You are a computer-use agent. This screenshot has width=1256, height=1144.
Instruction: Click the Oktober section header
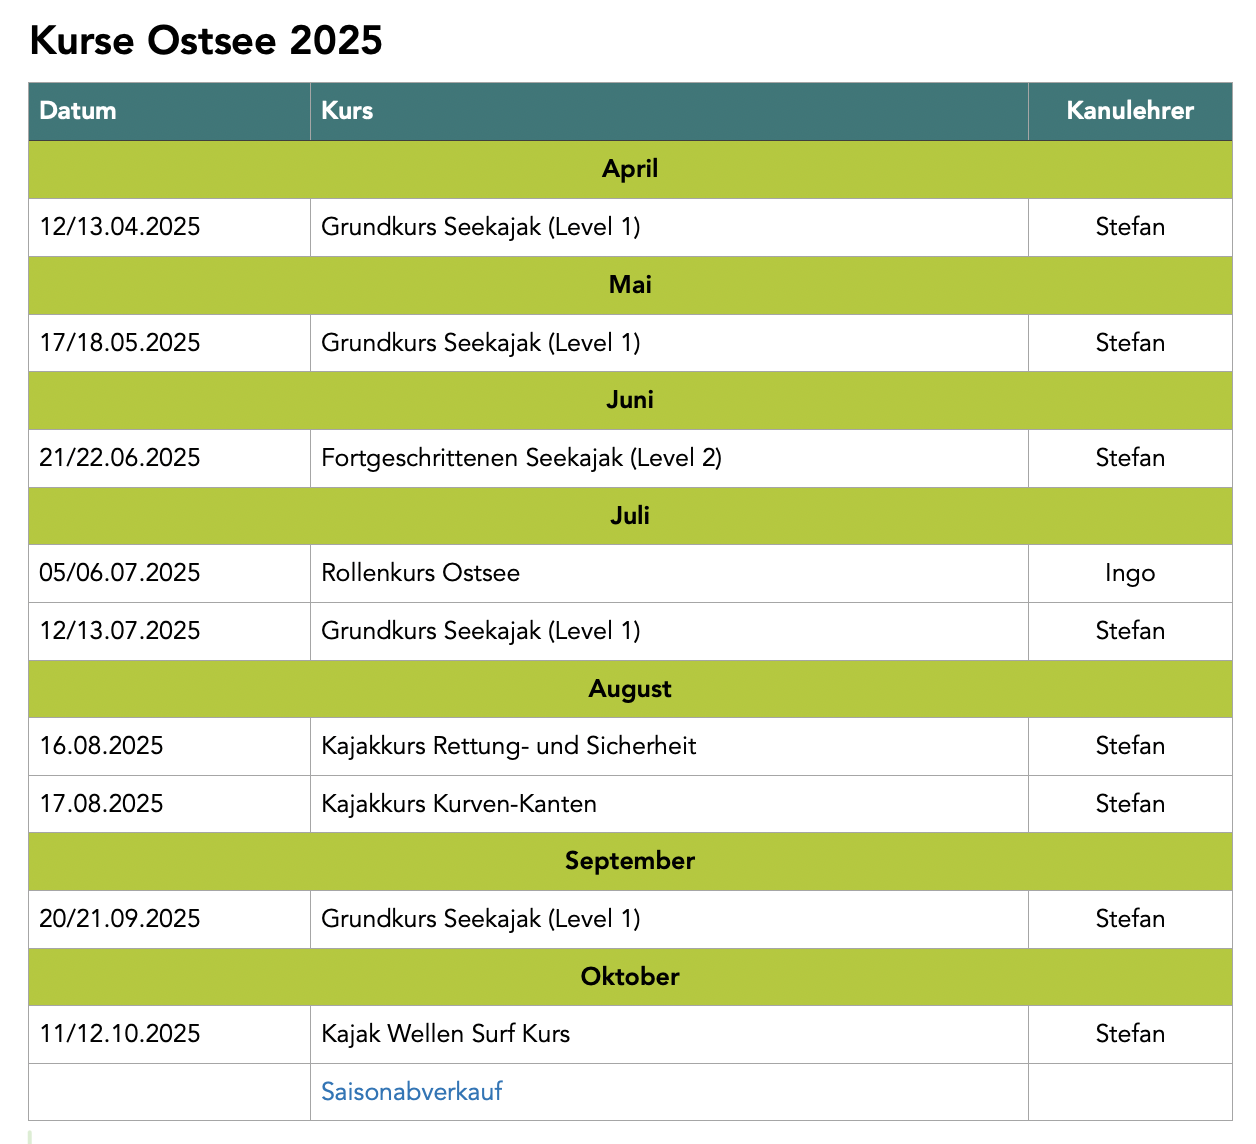[x=629, y=977]
